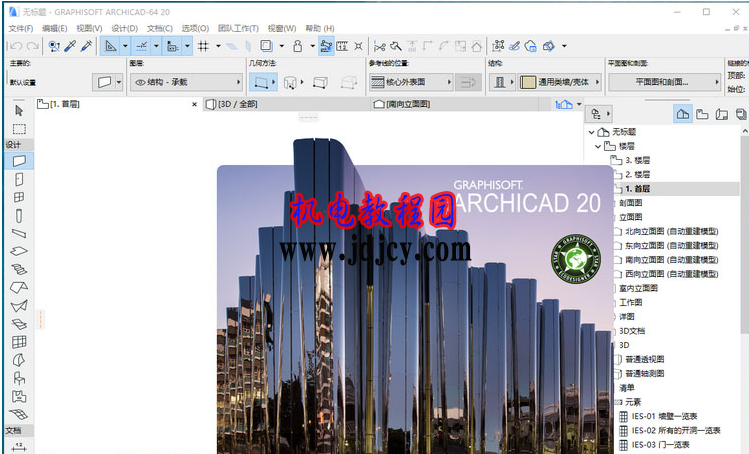Select the Morph tool
Screen dimensions: 749x454
(19, 360)
